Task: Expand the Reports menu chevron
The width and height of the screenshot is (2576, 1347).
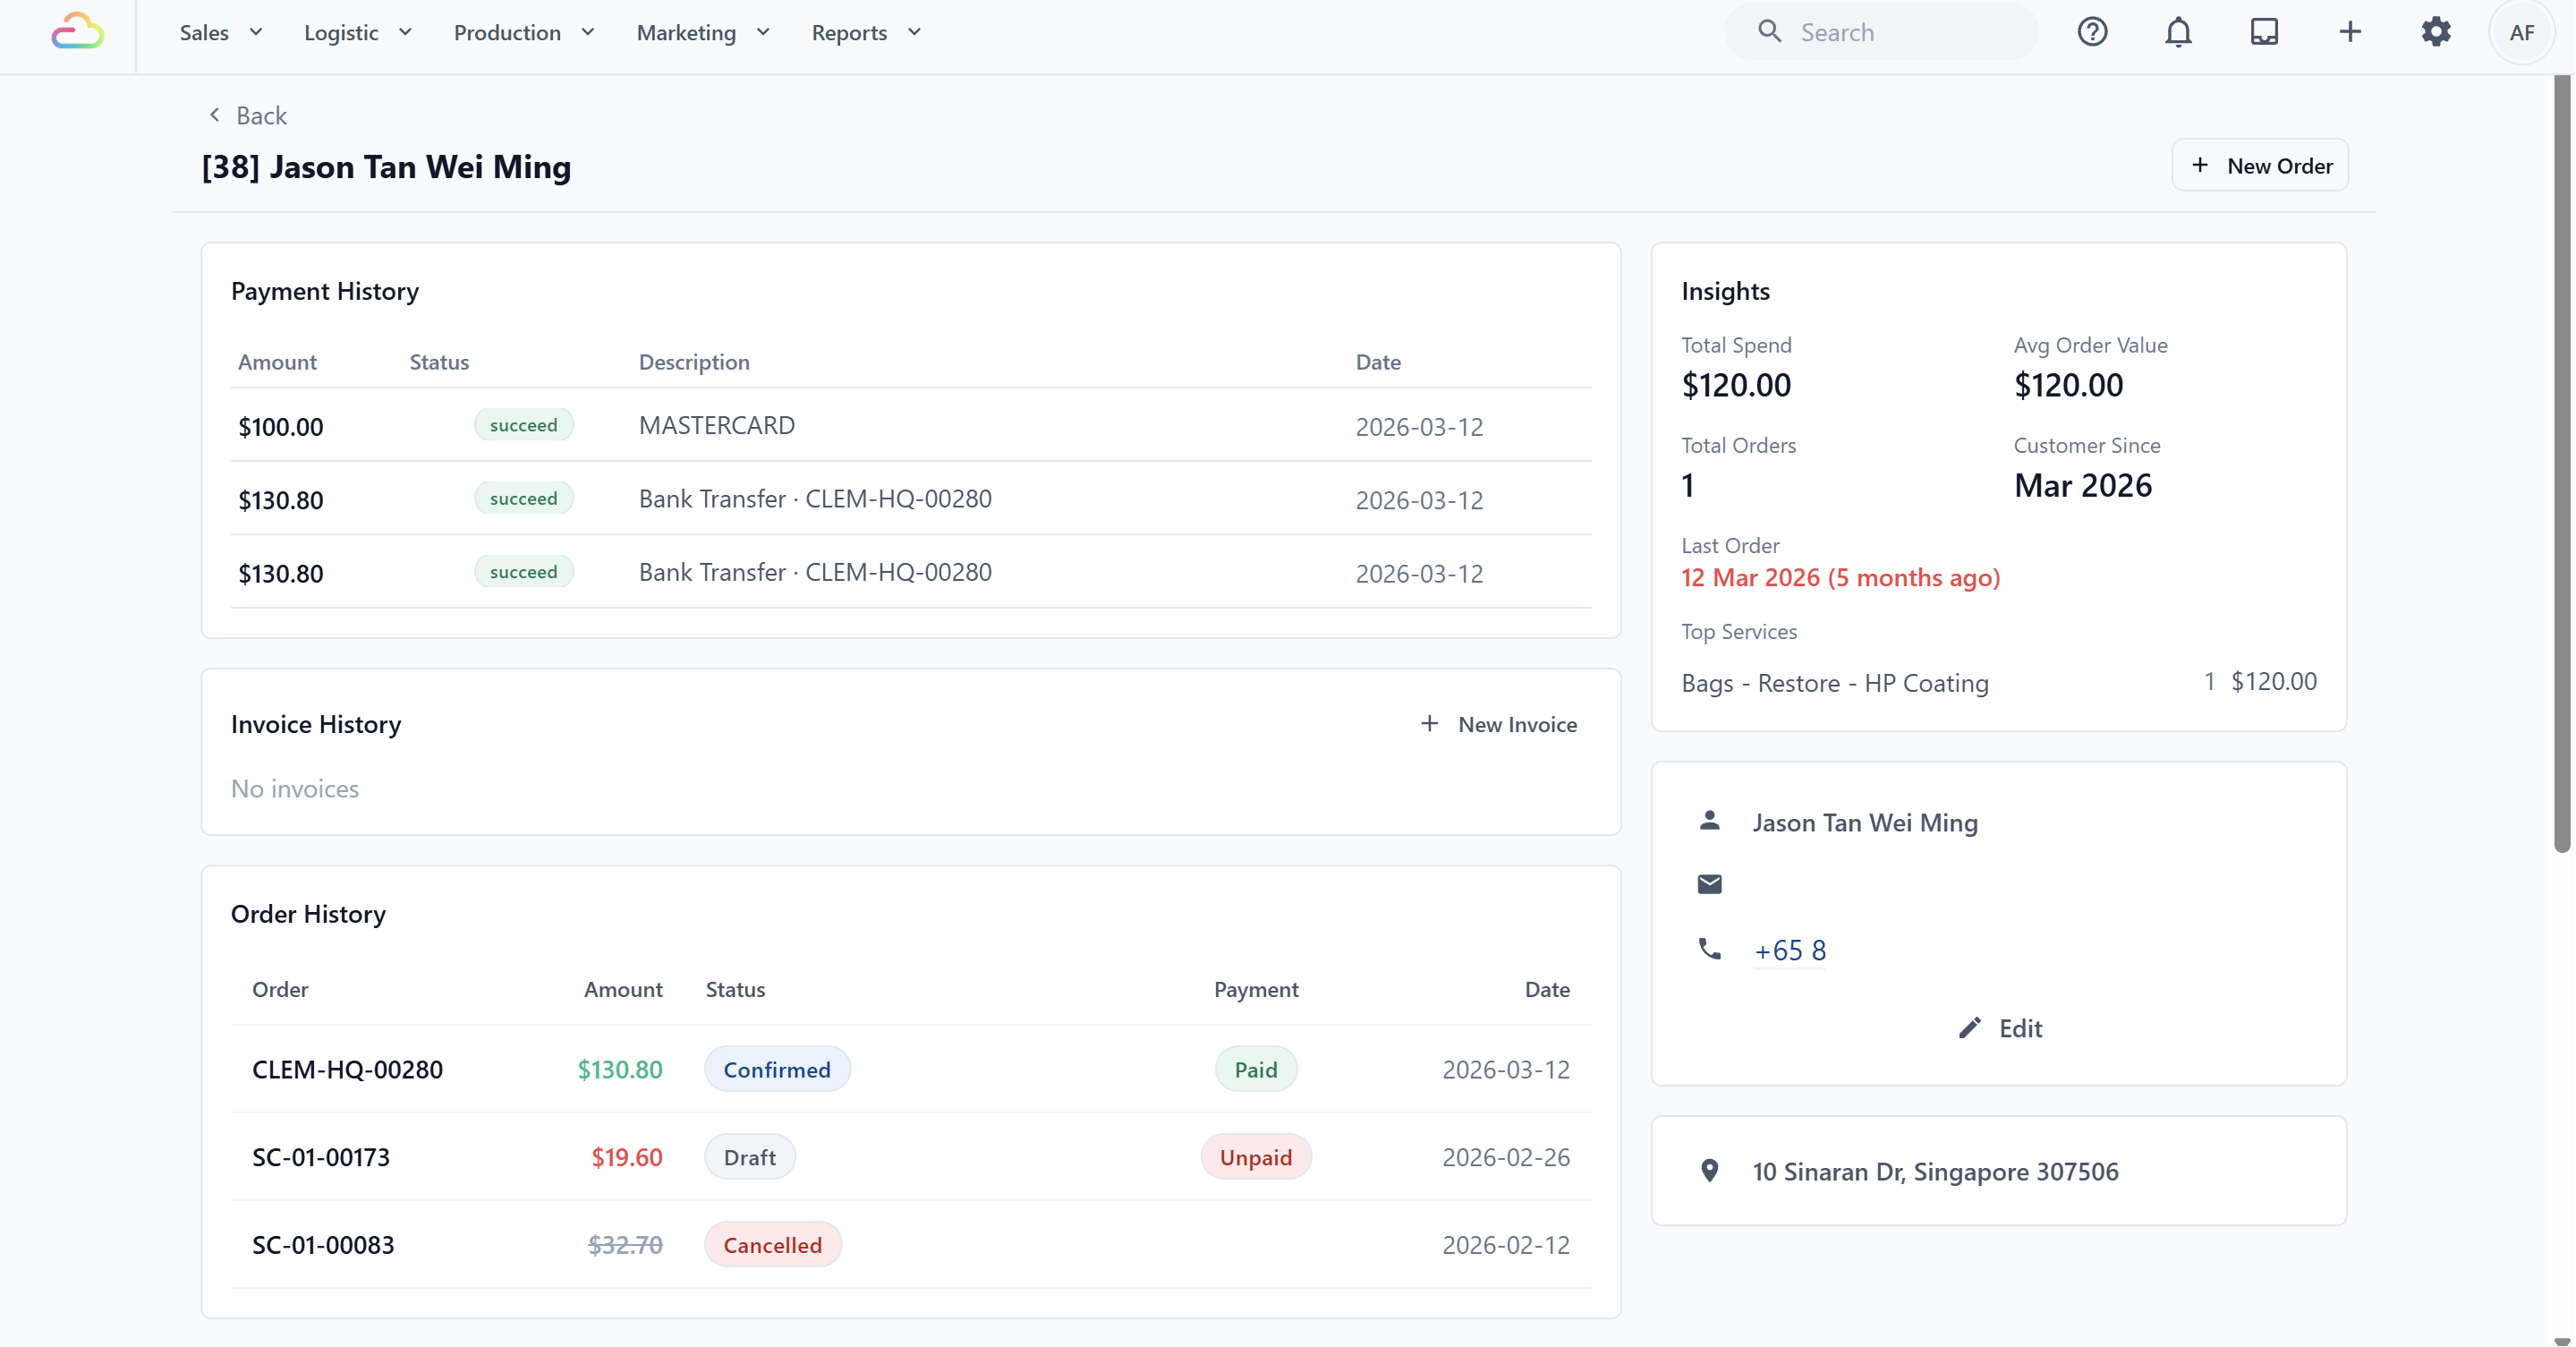Action: (x=914, y=32)
